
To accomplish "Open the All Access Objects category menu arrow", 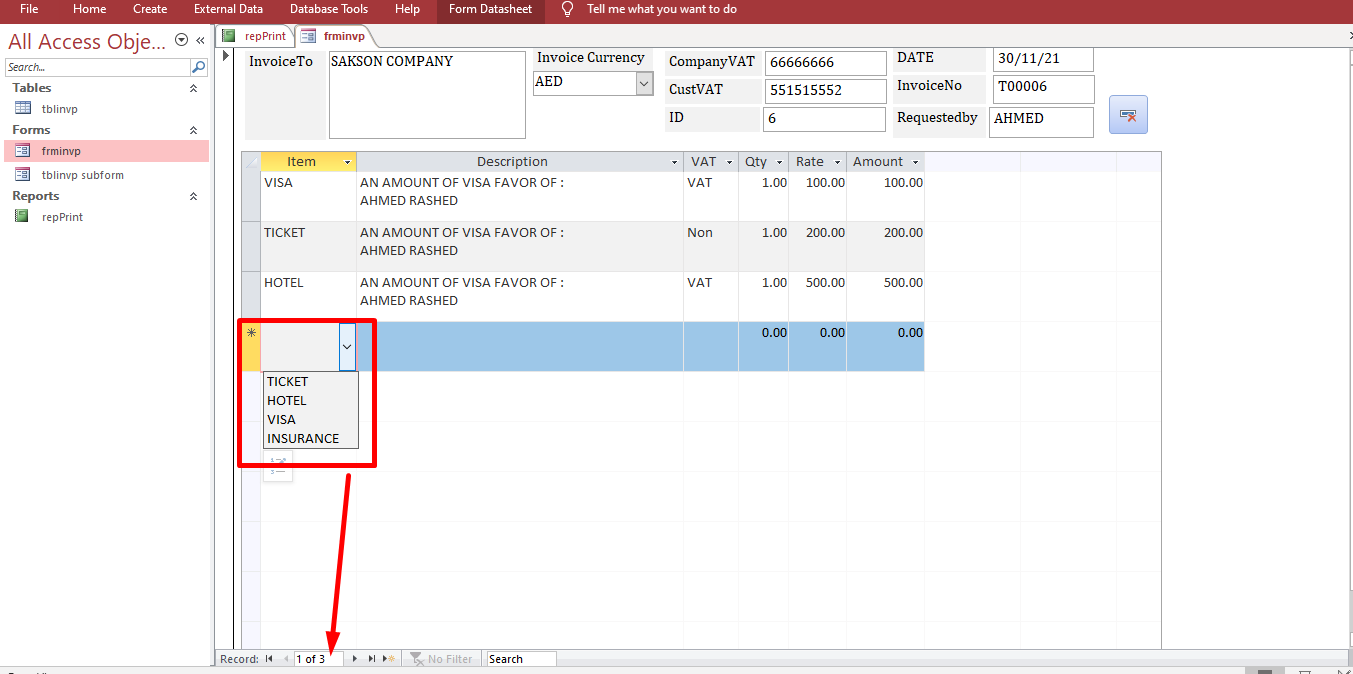I will click(181, 40).
